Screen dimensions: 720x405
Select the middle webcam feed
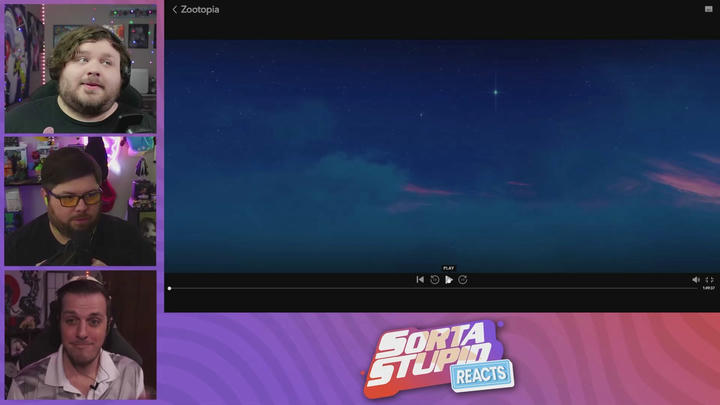[x=80, y=201]
